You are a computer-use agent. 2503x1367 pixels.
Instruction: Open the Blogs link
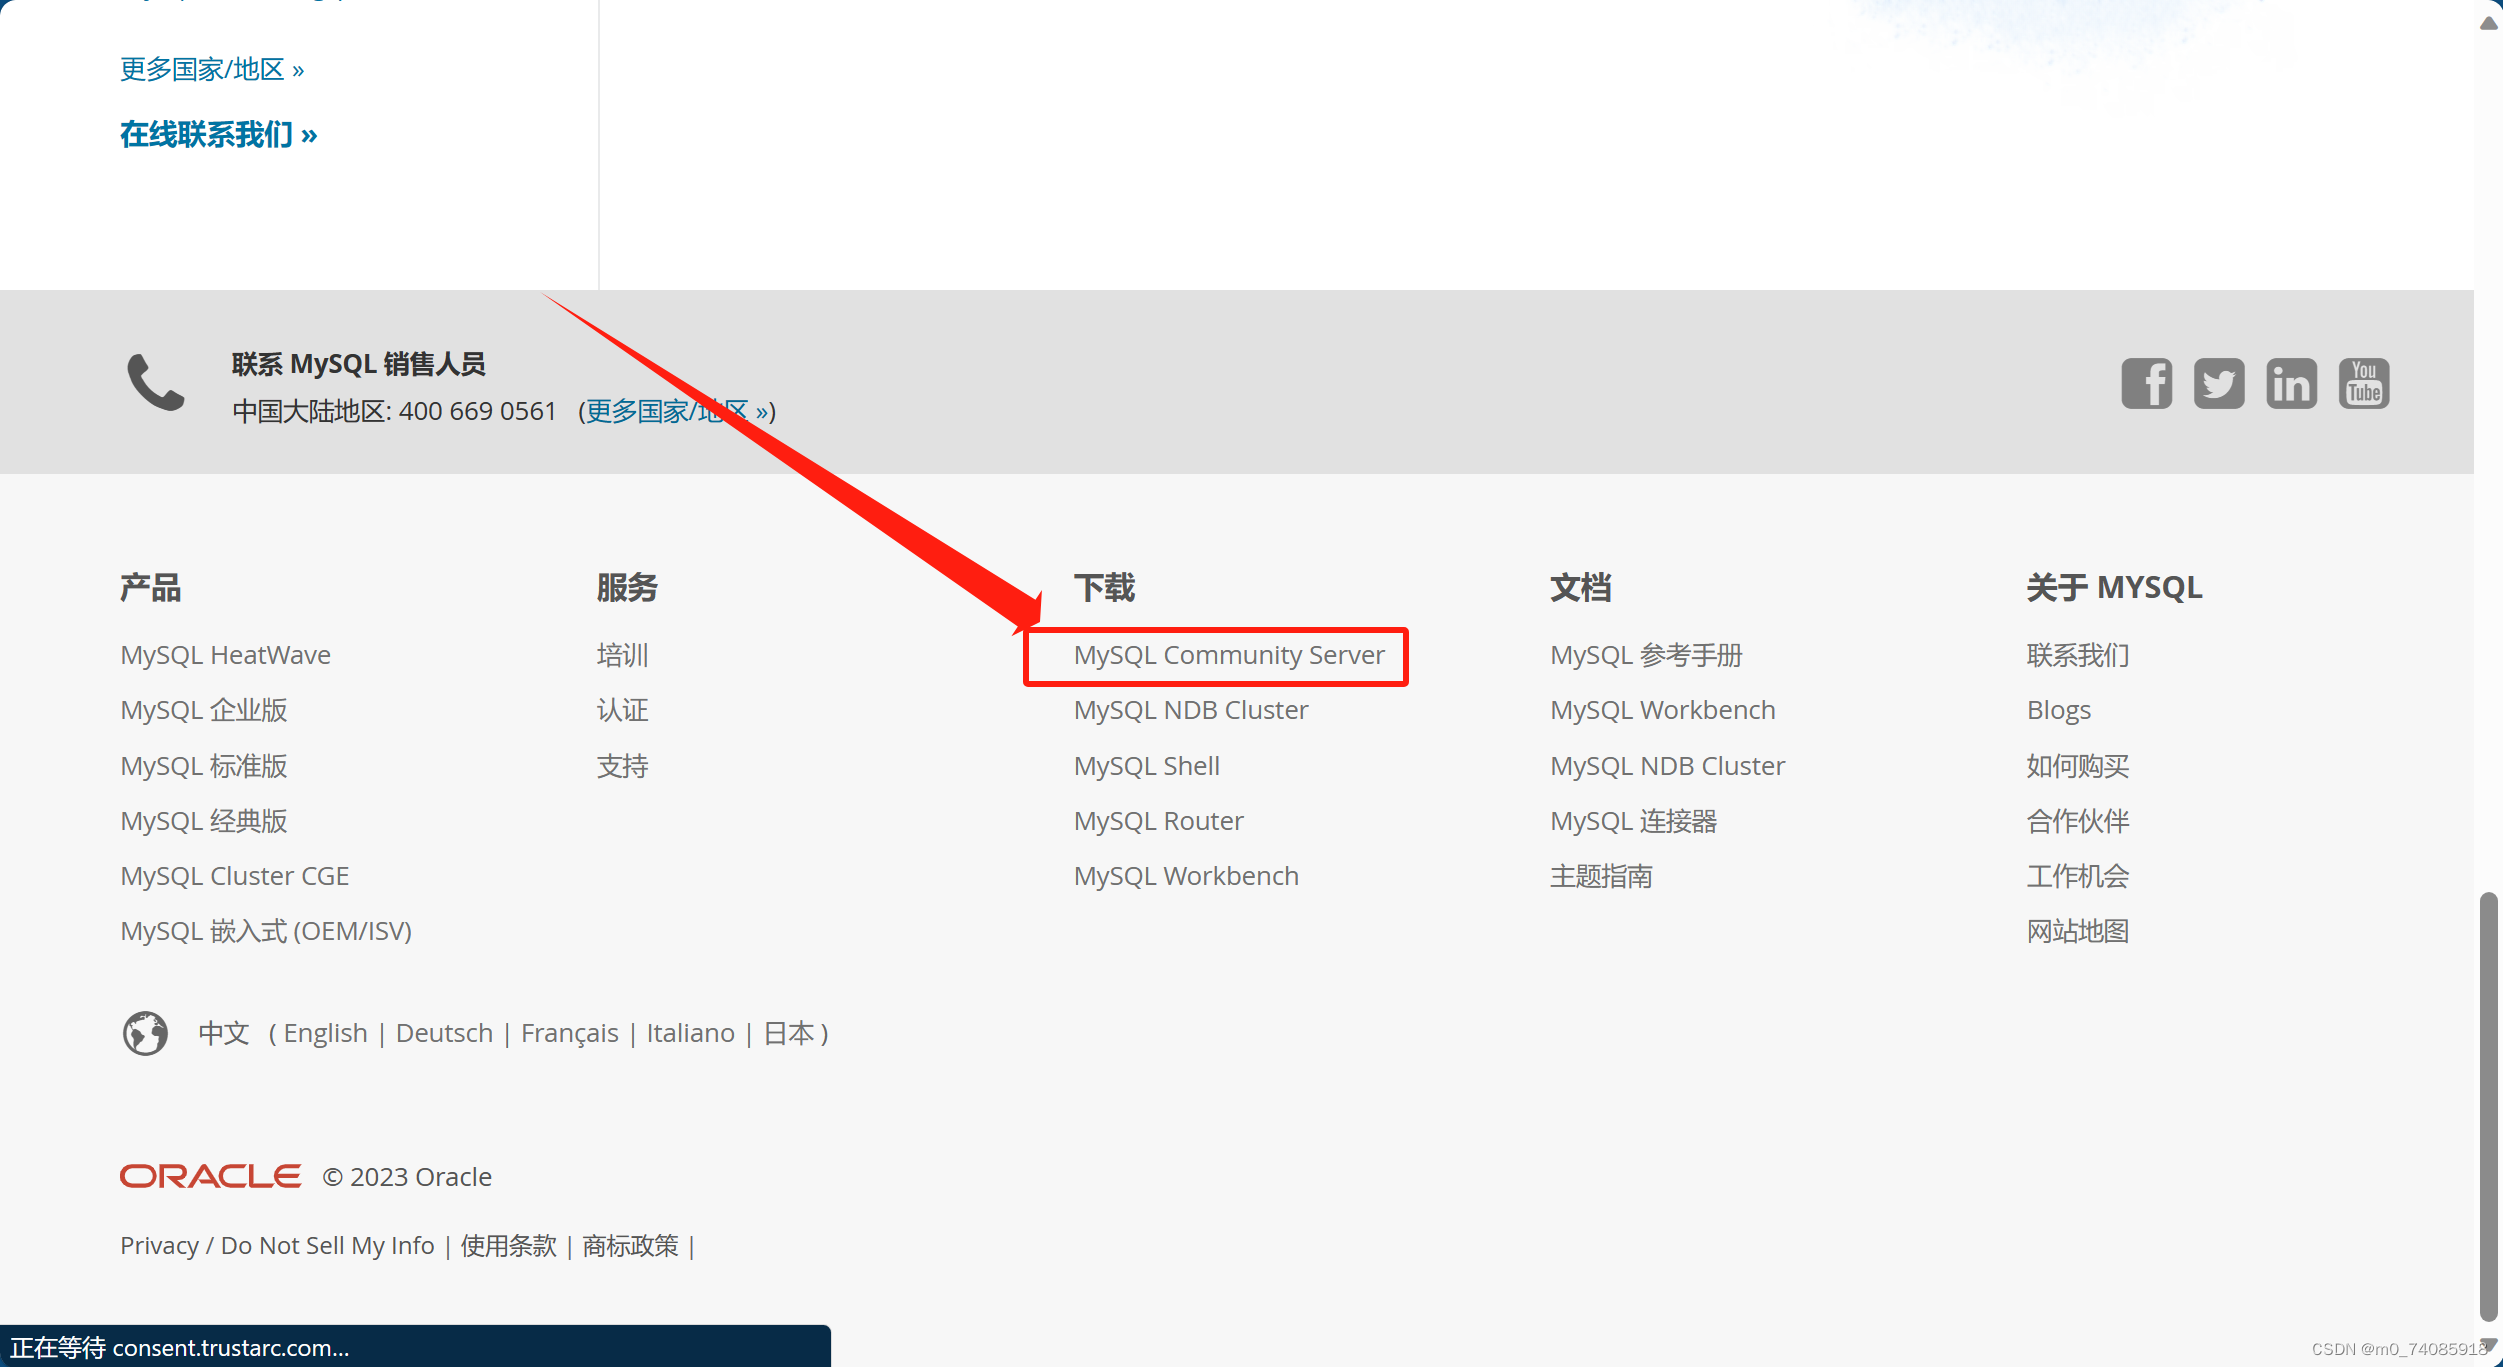point(2058,710)
